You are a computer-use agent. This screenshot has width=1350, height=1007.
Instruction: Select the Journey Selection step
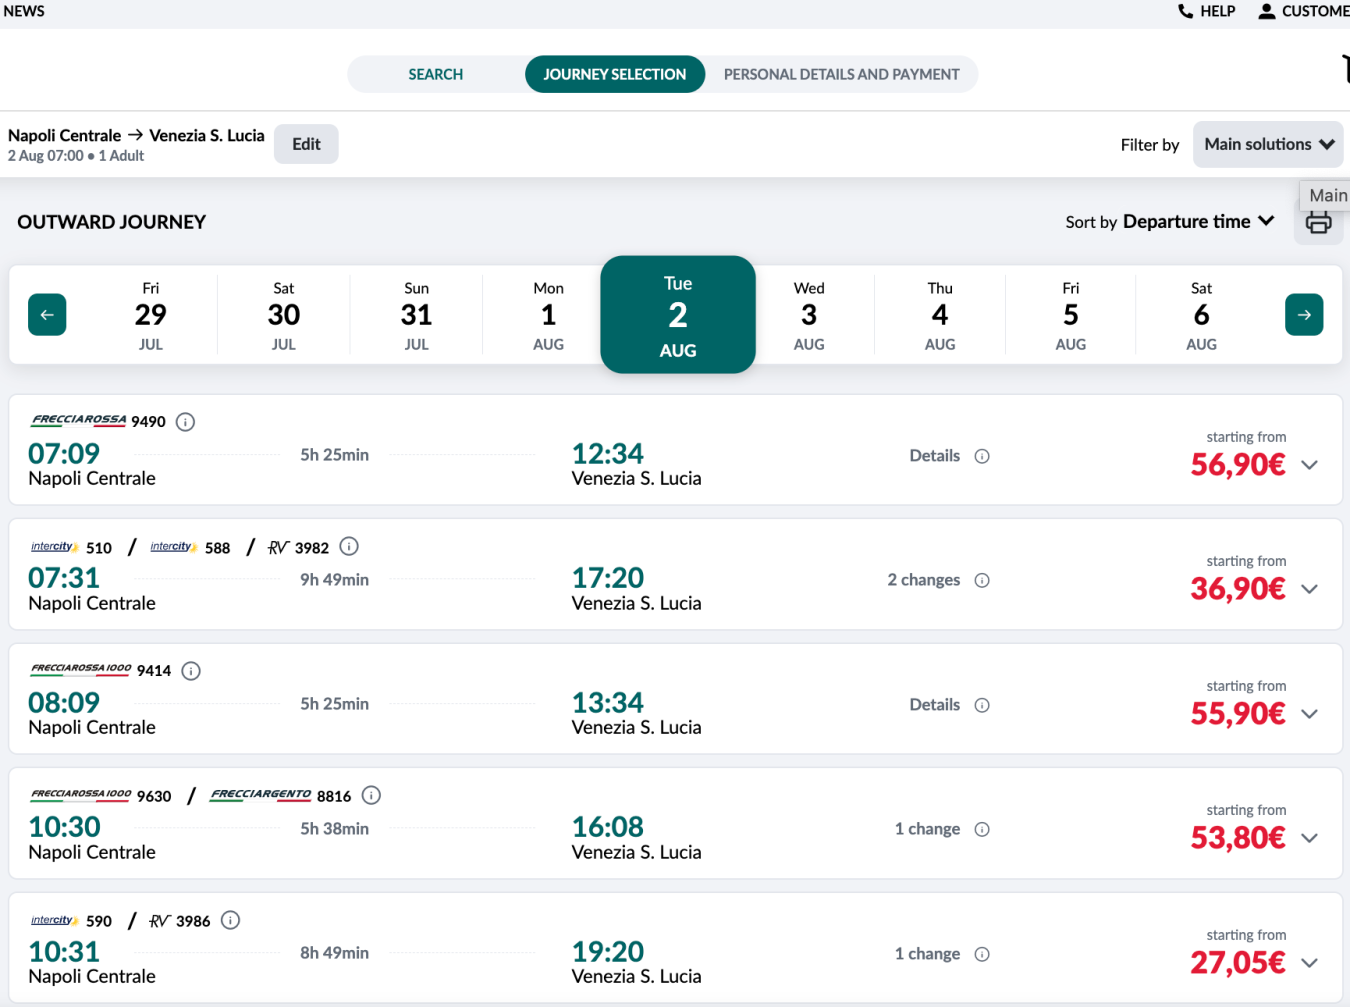click(x=615, y=74)
